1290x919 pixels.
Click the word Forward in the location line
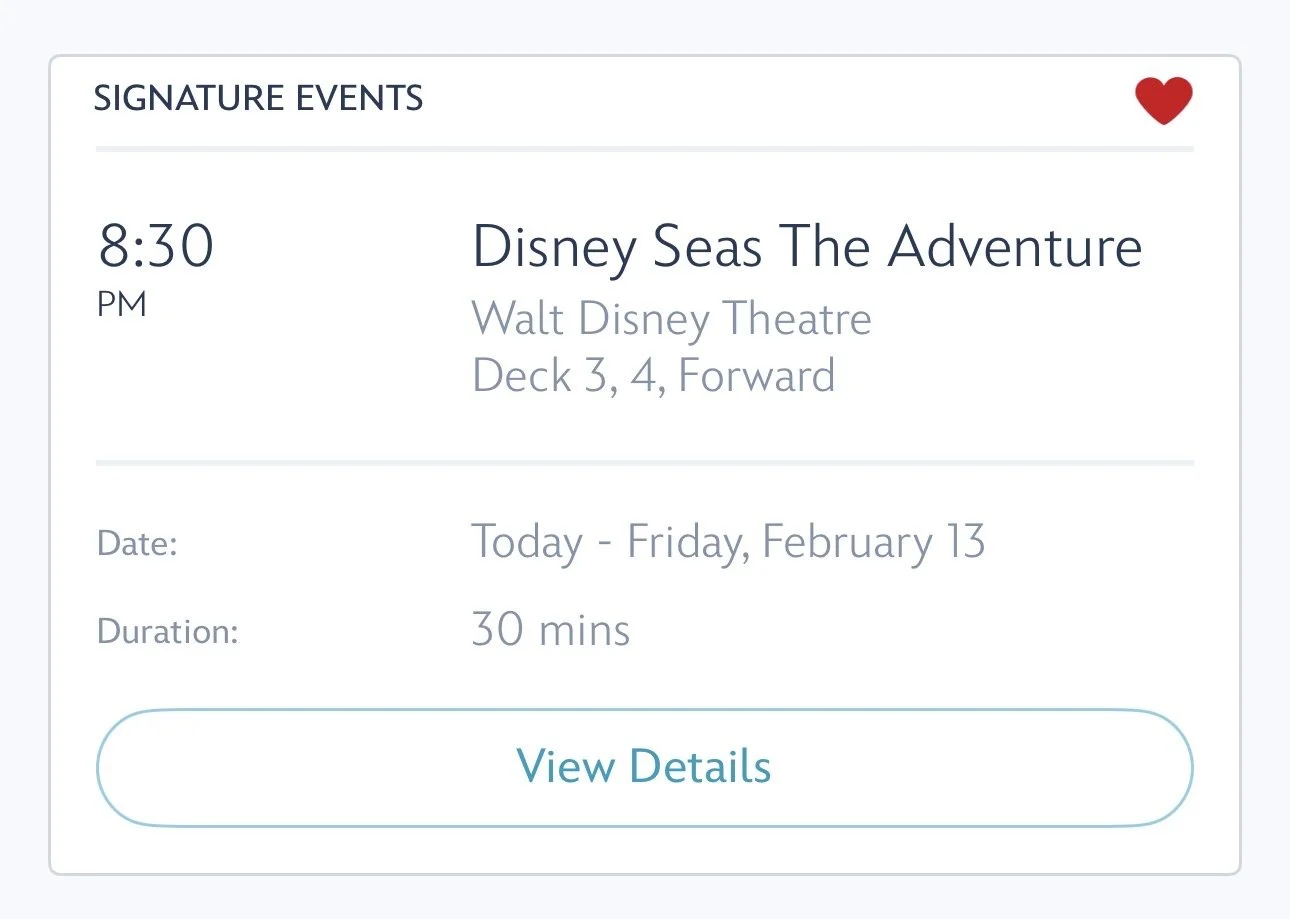pyautogui.click(x=756, y=376)
